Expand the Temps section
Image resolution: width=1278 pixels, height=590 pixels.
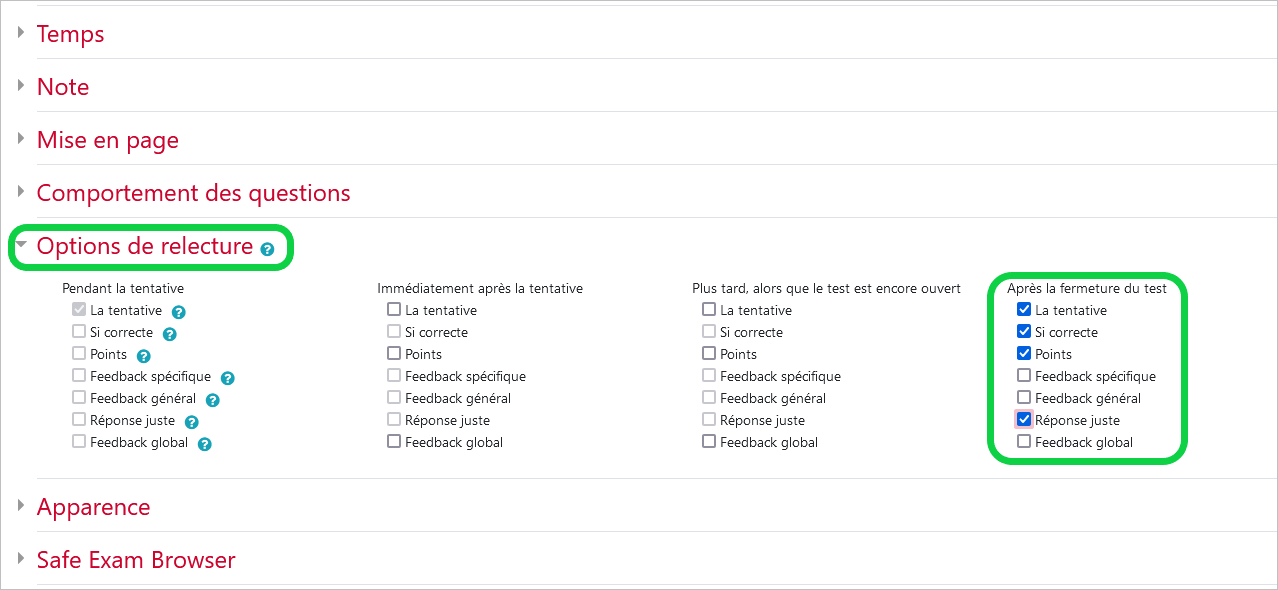pos(70,34)
